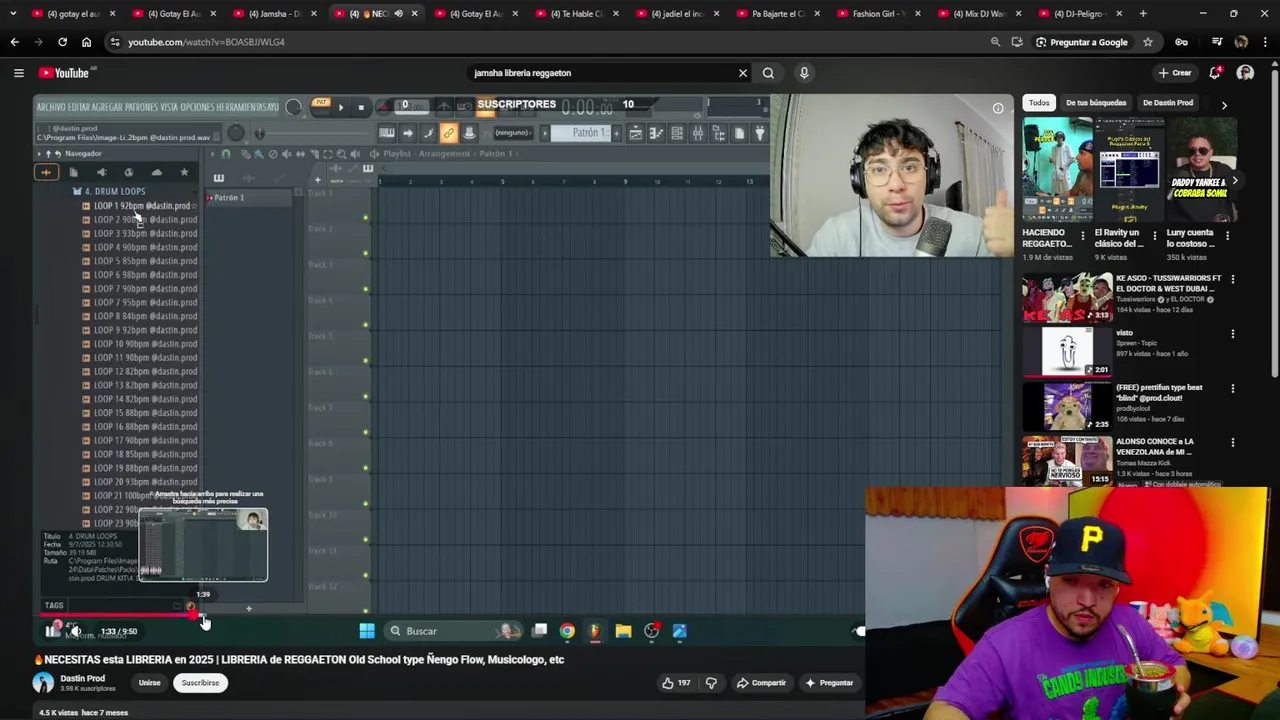Open the ALONSO CONOCE video thumbnail
The width and height of the screenshot is (1280, 720).
(x=1067, y=460)
